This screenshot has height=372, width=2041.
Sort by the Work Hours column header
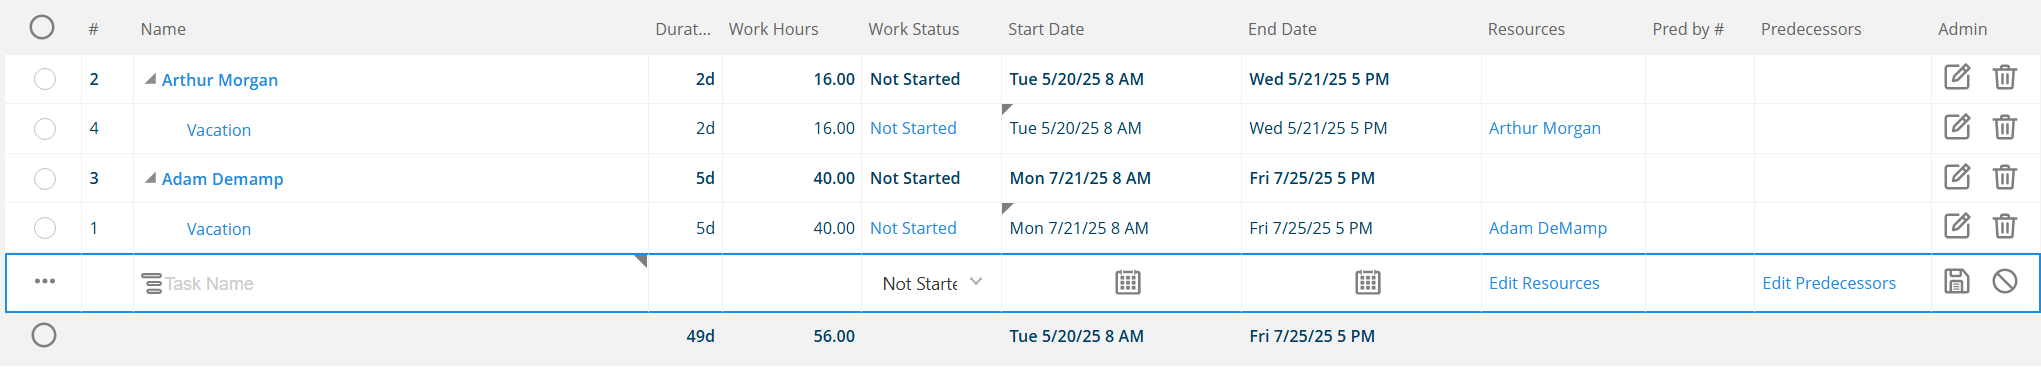point(773,29)
